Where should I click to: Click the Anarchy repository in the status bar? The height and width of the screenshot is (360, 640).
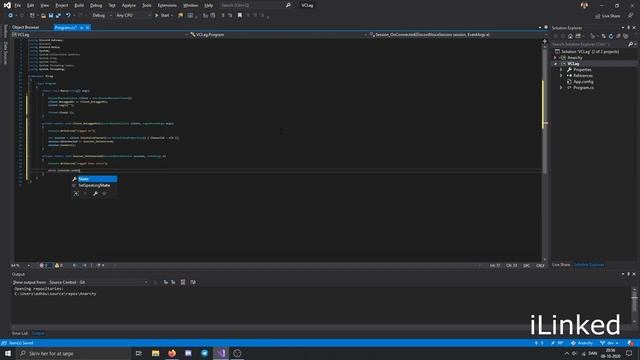[582, 343]
